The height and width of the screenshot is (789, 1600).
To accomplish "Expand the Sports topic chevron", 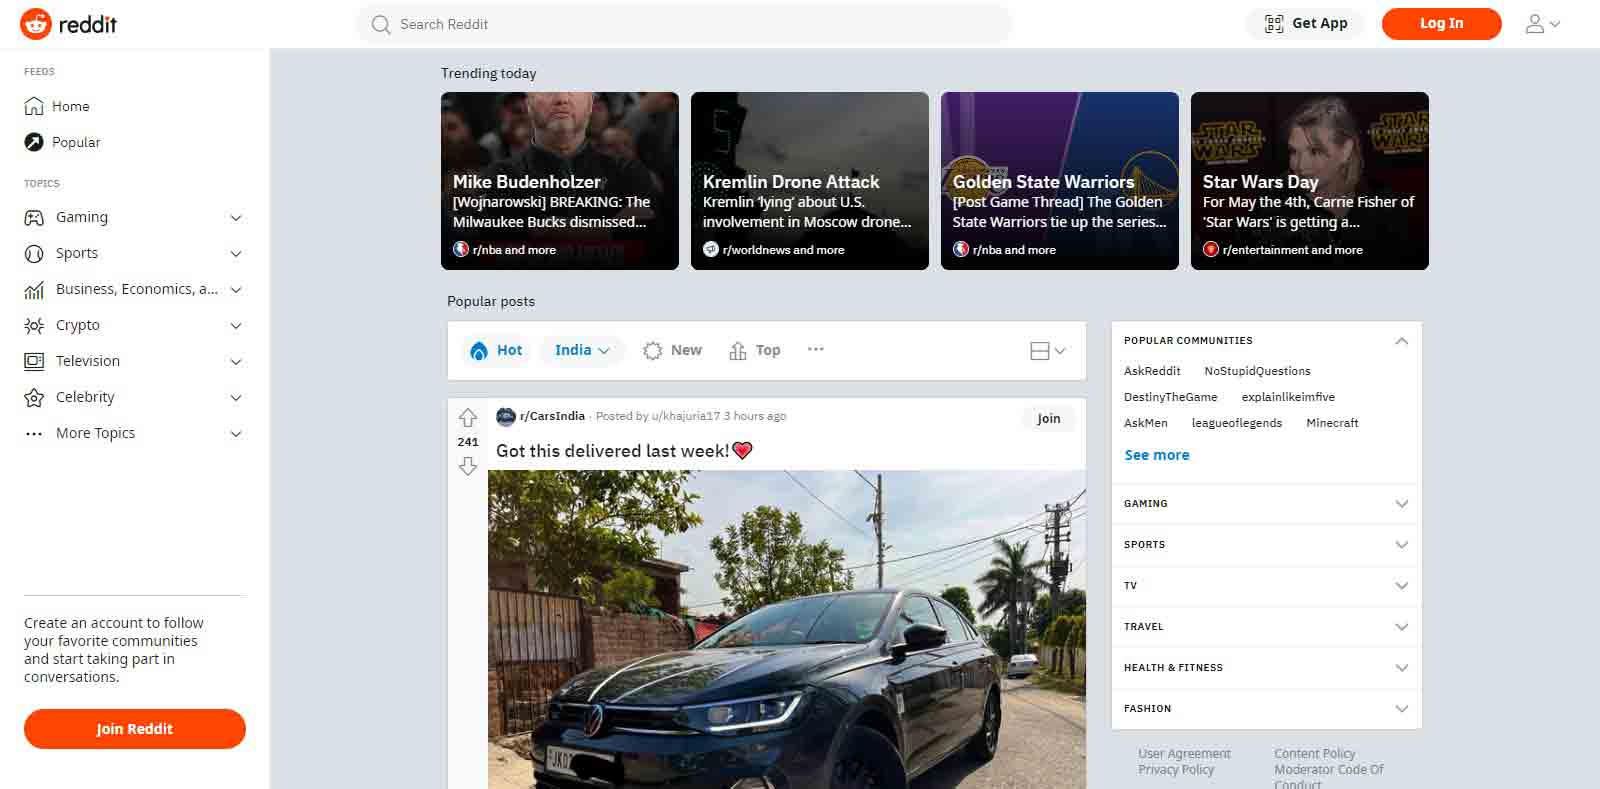I will coord(236,254).
